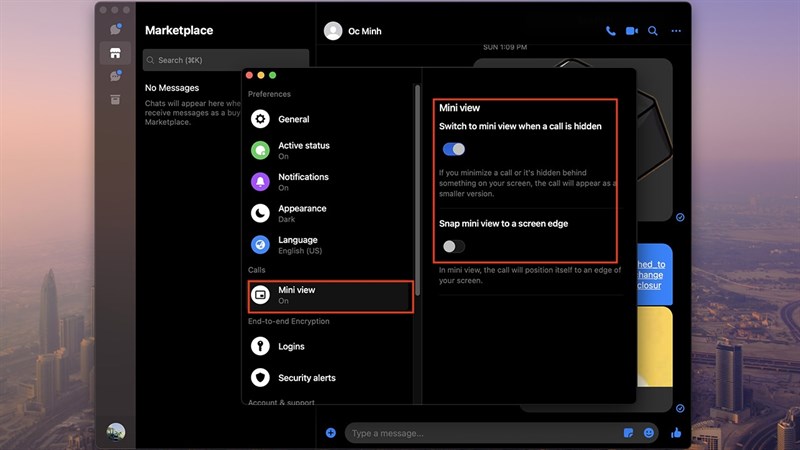
Task: Start a video call with Oc Minh
Action: 632,31
